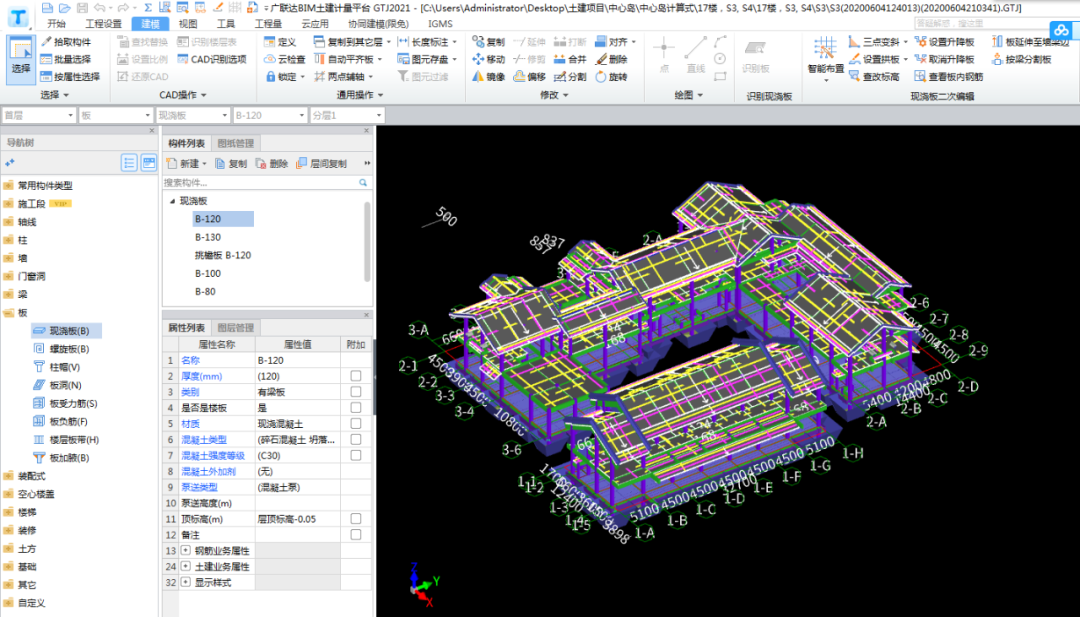This screenshot has height=617, width=1080.
Task: Toggle 附加 checkbox for 是否是楼板 row
Action: pos(355,408)
